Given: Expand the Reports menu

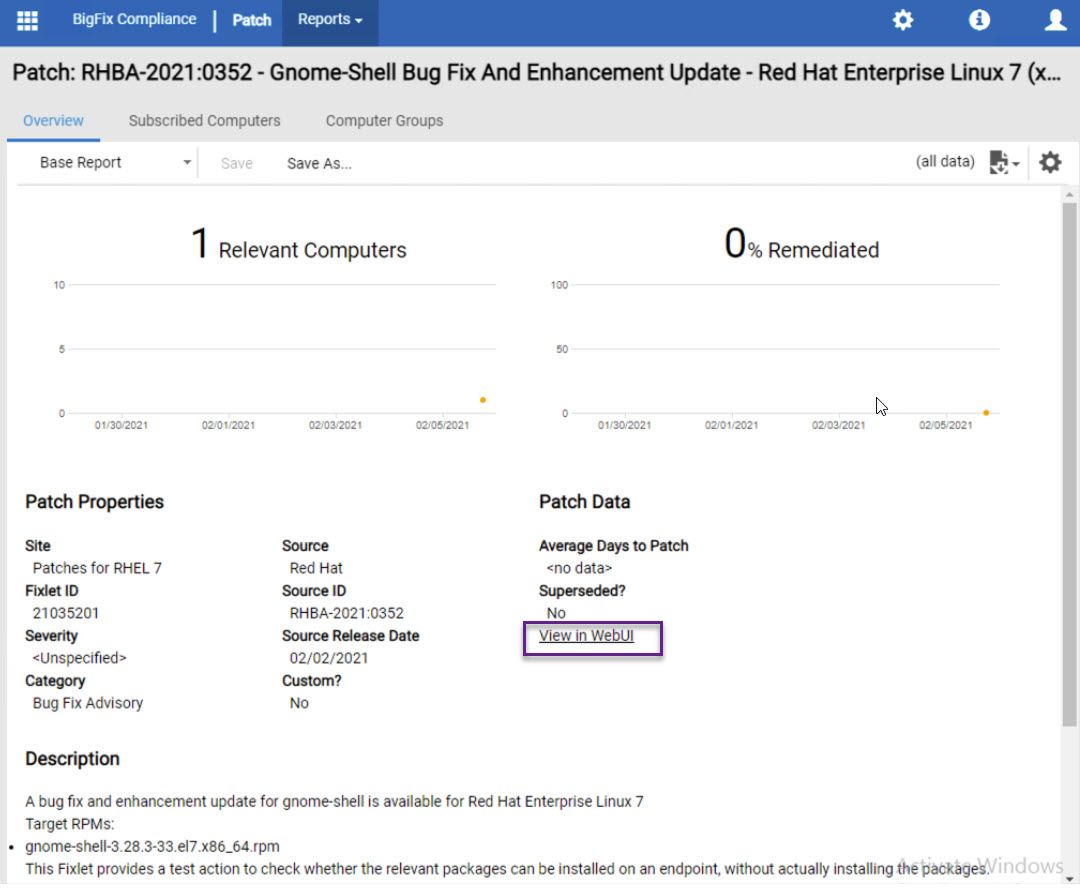Looking at the screenshot, I should click(x=330, y=20).
